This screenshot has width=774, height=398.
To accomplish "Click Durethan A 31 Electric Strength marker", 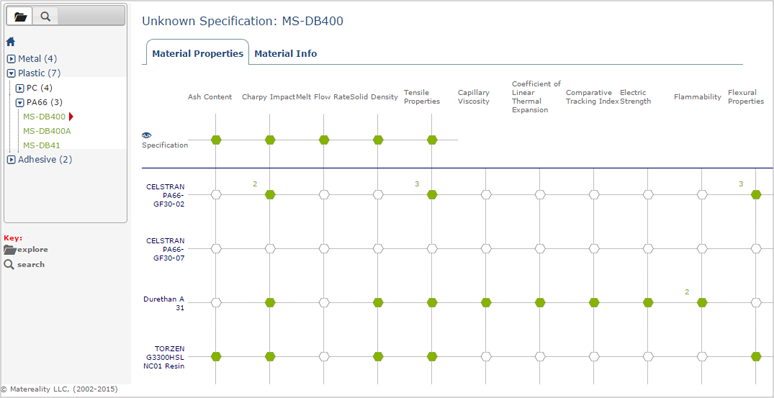I will (x=648, y=303).
